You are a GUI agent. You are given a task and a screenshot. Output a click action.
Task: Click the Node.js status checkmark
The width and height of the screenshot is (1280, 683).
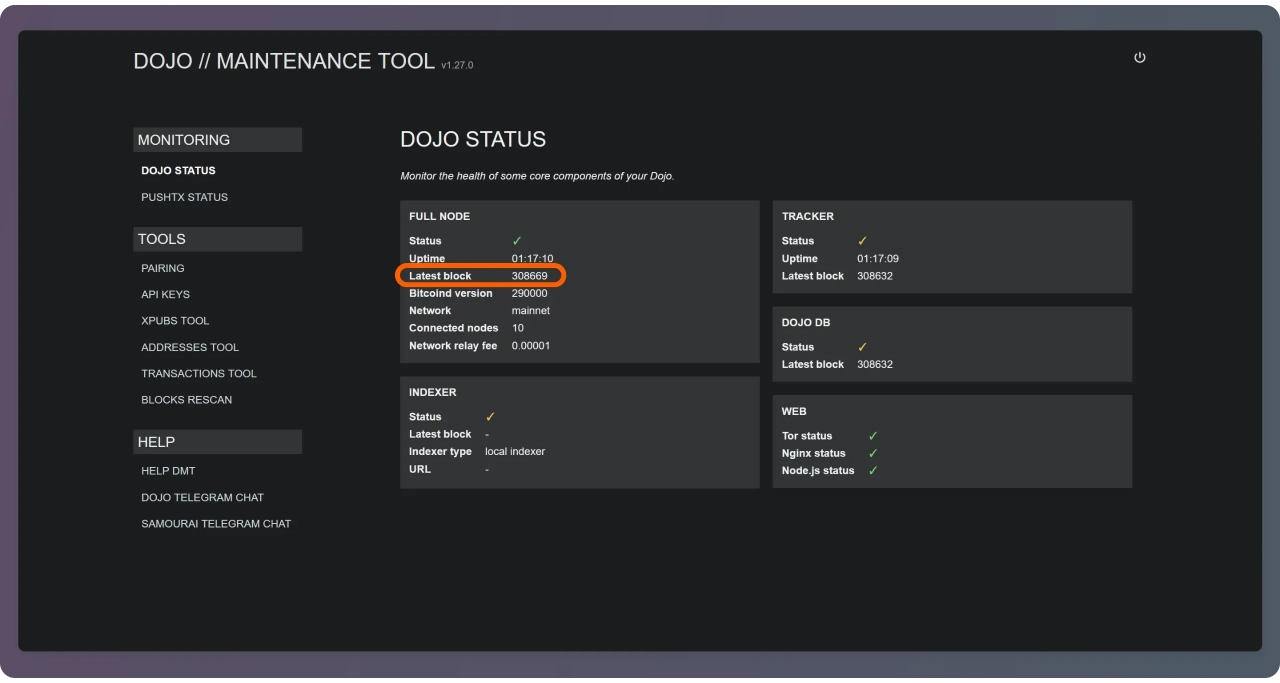pos(873,471)
